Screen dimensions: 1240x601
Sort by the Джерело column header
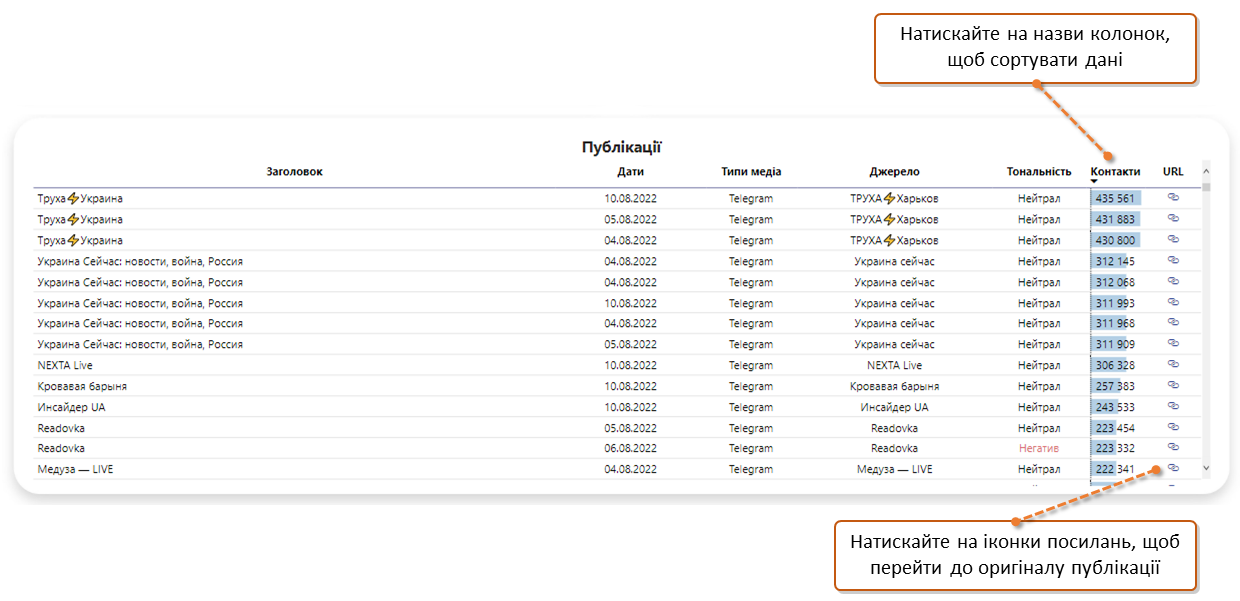pos(894,172)
